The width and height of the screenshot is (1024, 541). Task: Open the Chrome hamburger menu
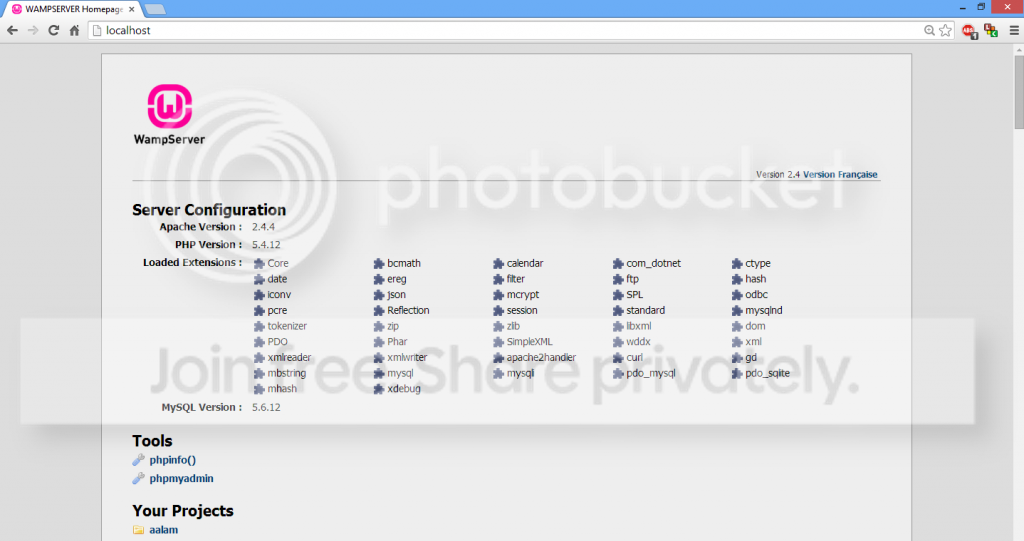(1014, 30)
